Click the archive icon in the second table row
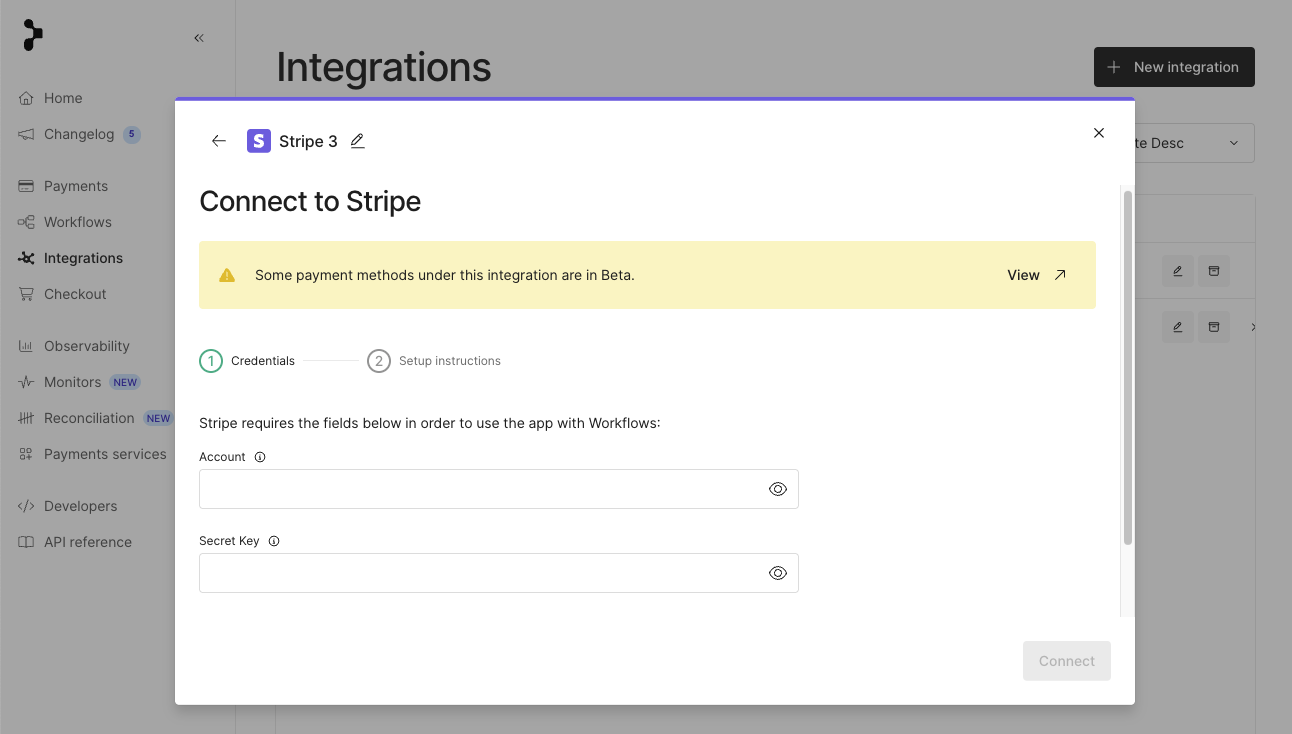1292x734 pixels. pyautogui.click(x=1214, y=327)
